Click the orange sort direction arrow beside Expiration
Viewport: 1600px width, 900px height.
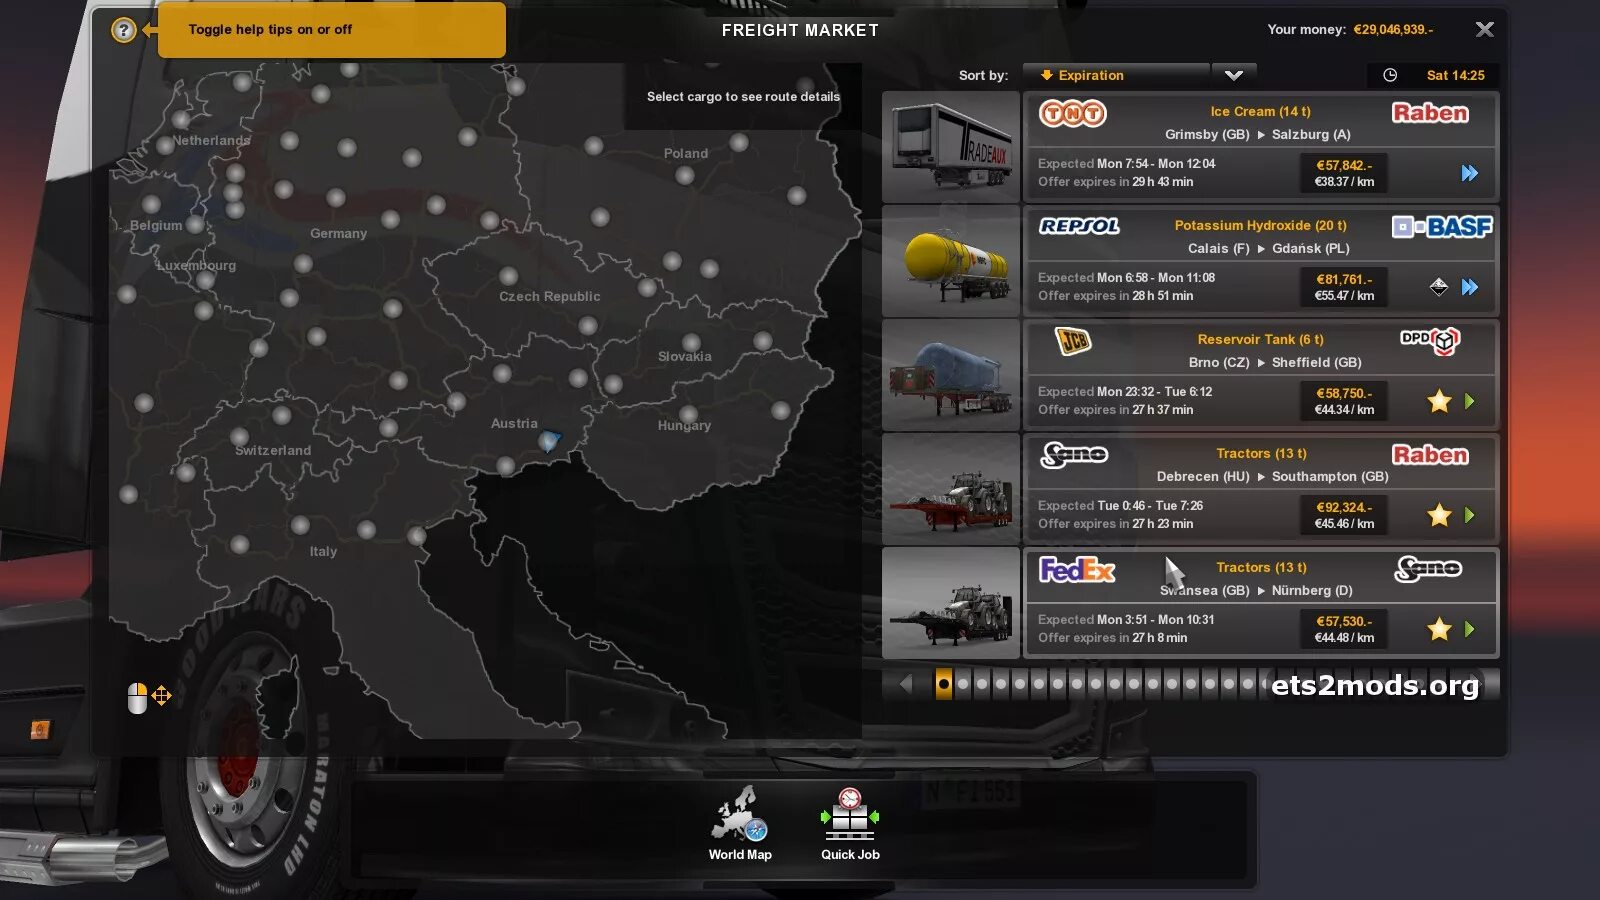click(1047, 75)
